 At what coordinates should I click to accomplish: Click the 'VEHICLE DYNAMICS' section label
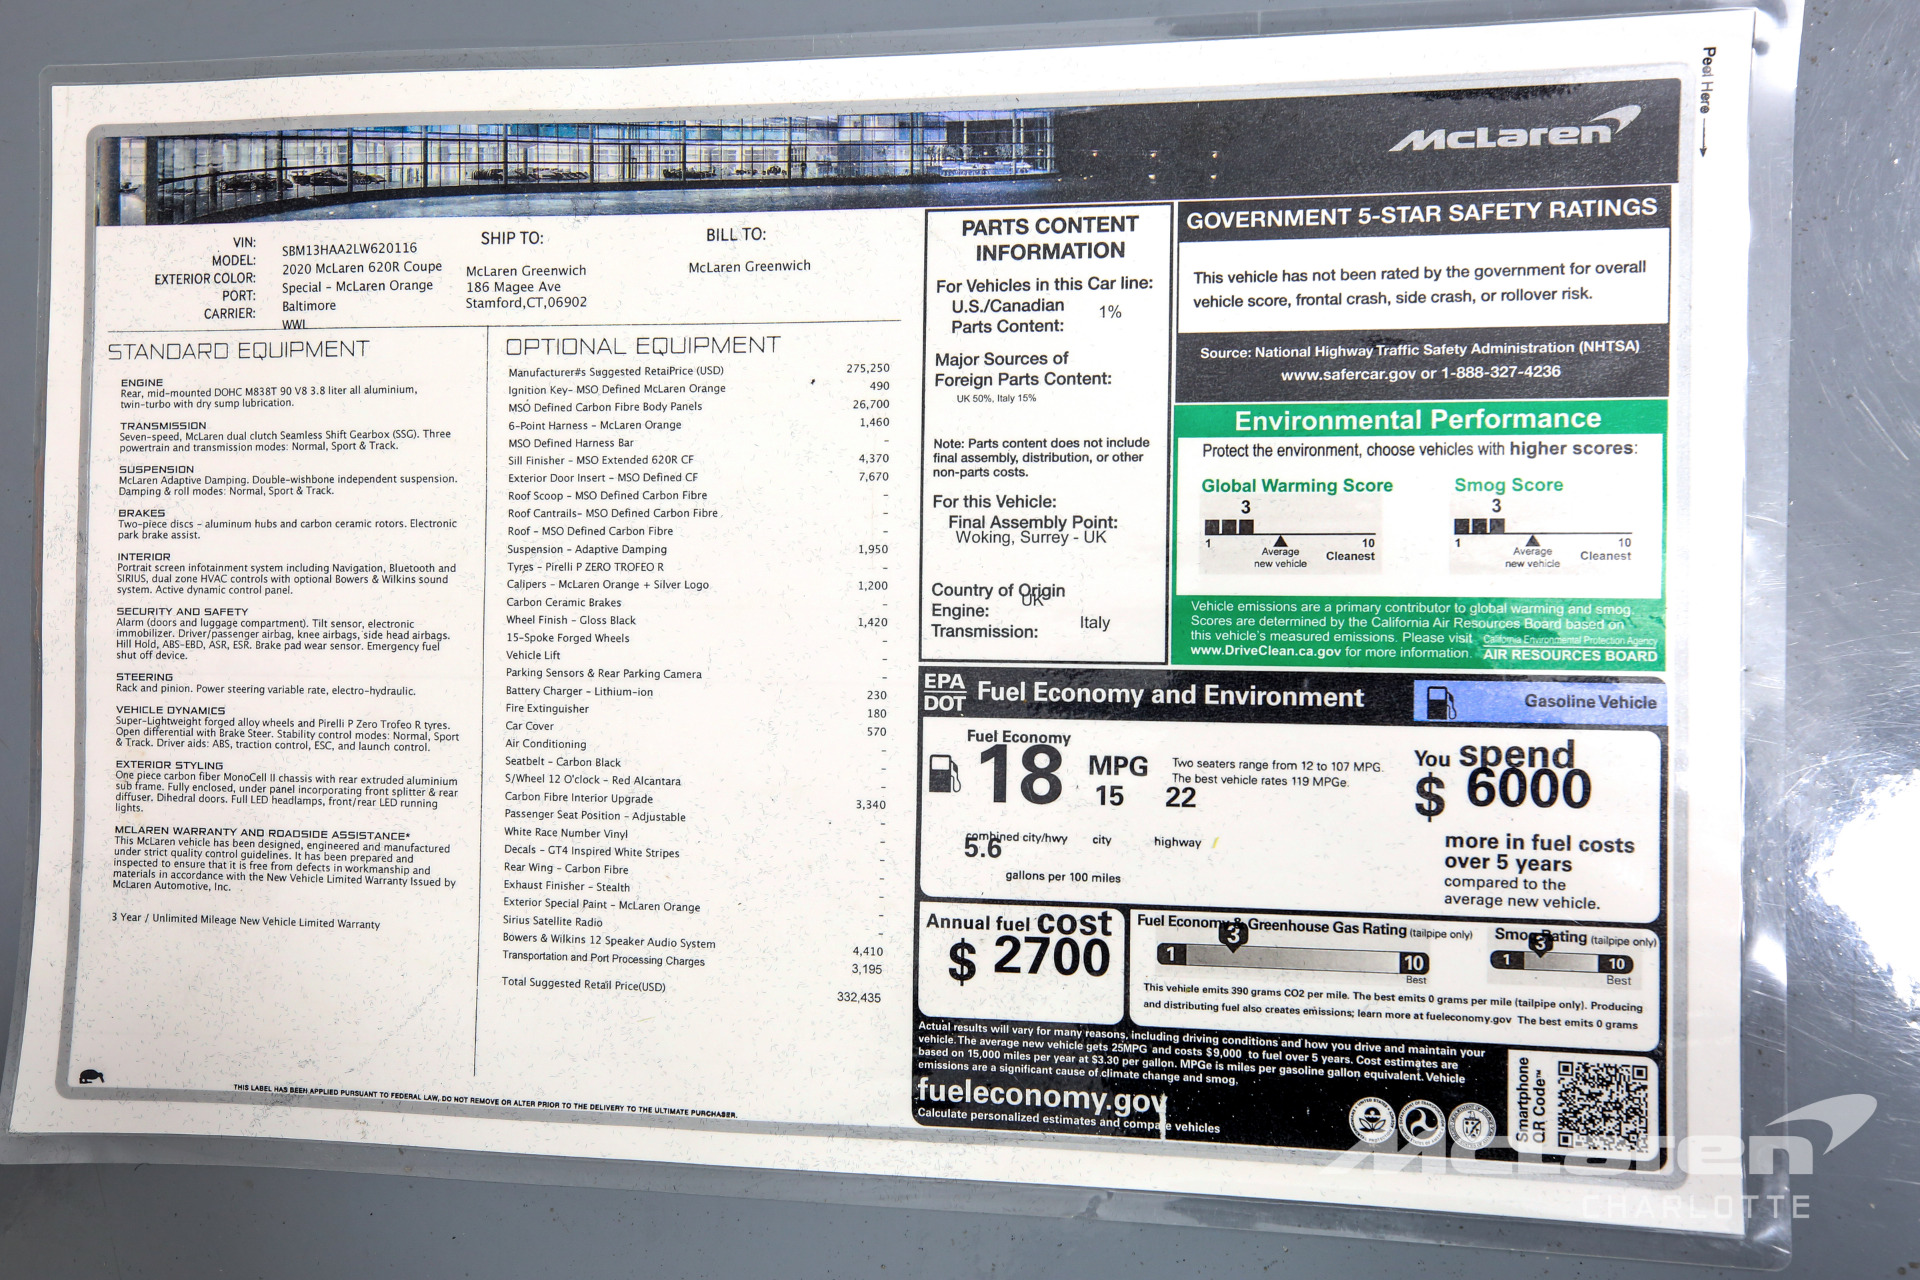point(170,710)
